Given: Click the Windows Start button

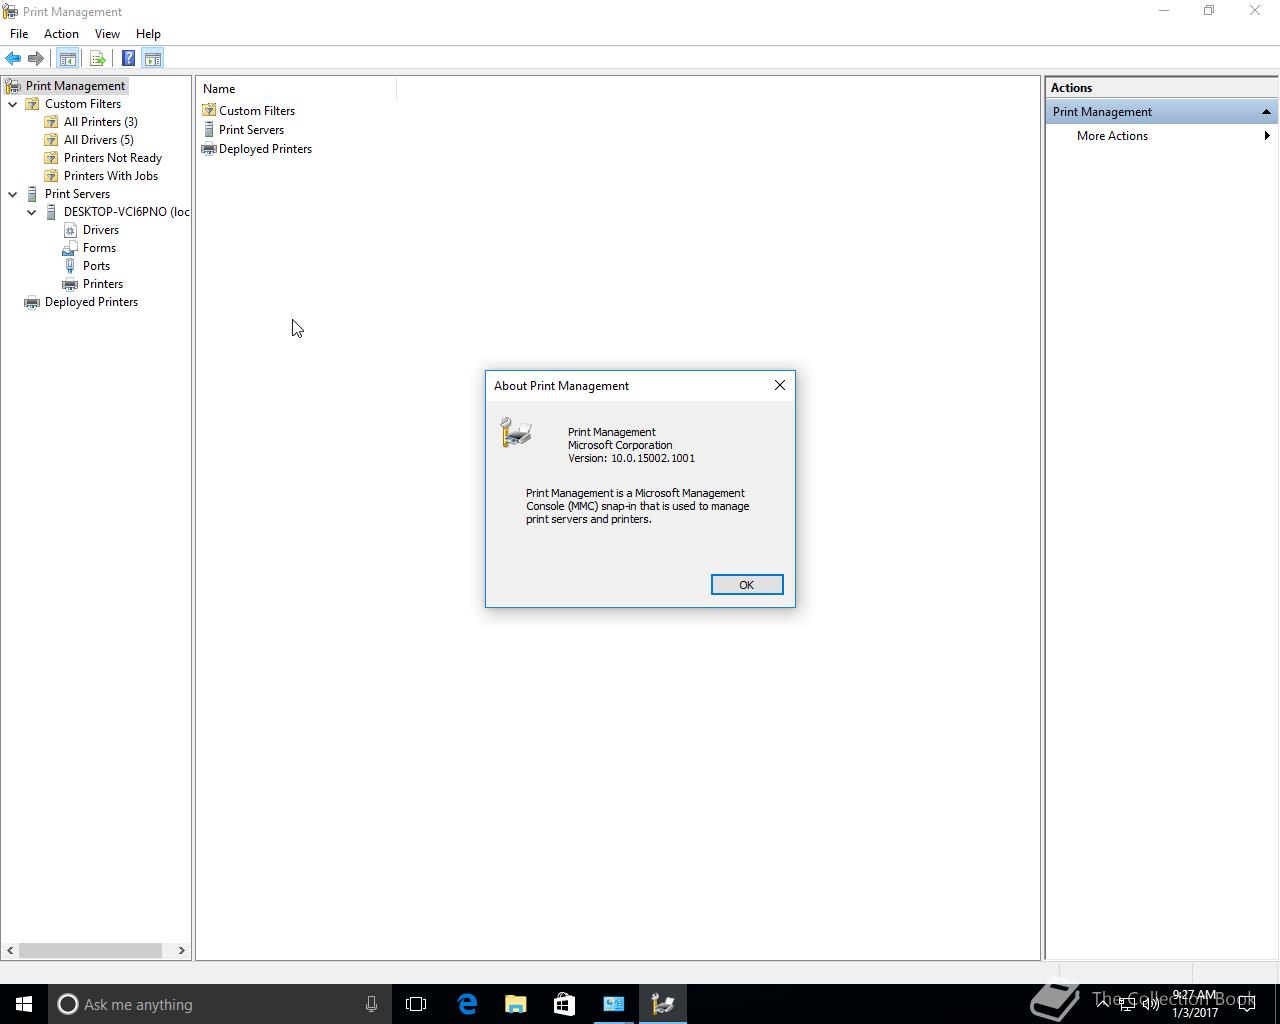Looking at the screenshot, I should [24, 1004].
